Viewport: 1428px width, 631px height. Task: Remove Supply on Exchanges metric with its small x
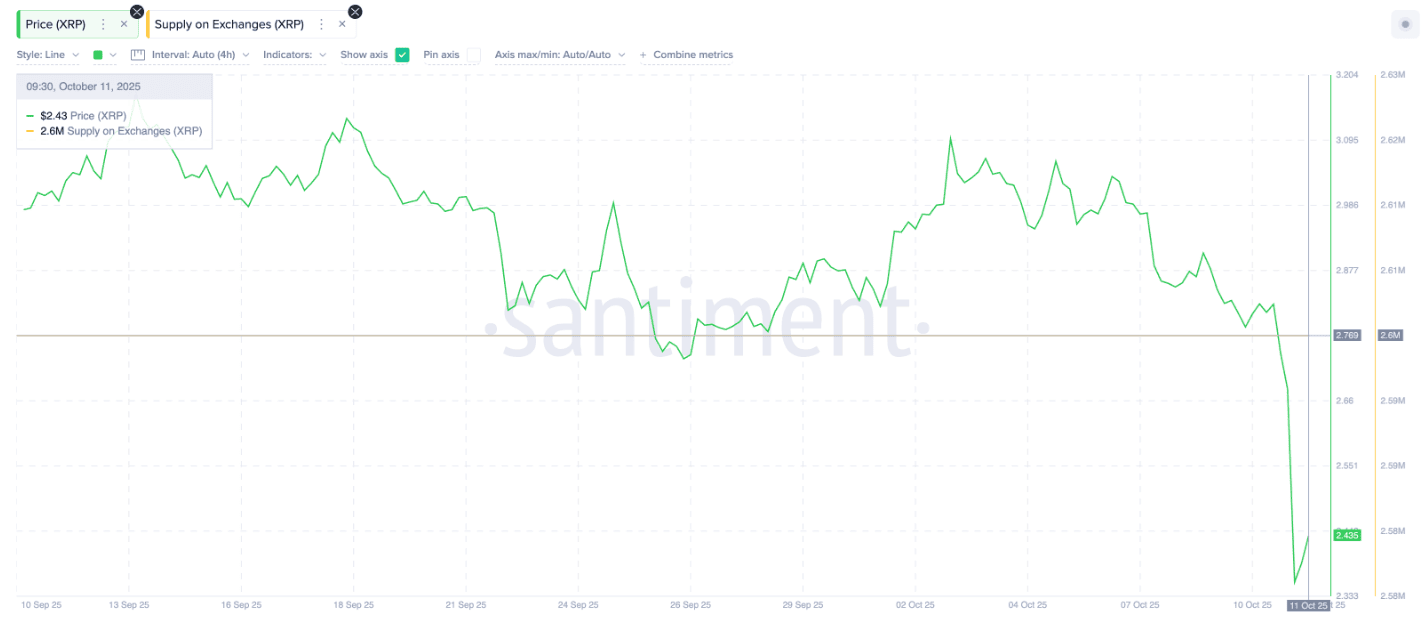coord(342,24)
